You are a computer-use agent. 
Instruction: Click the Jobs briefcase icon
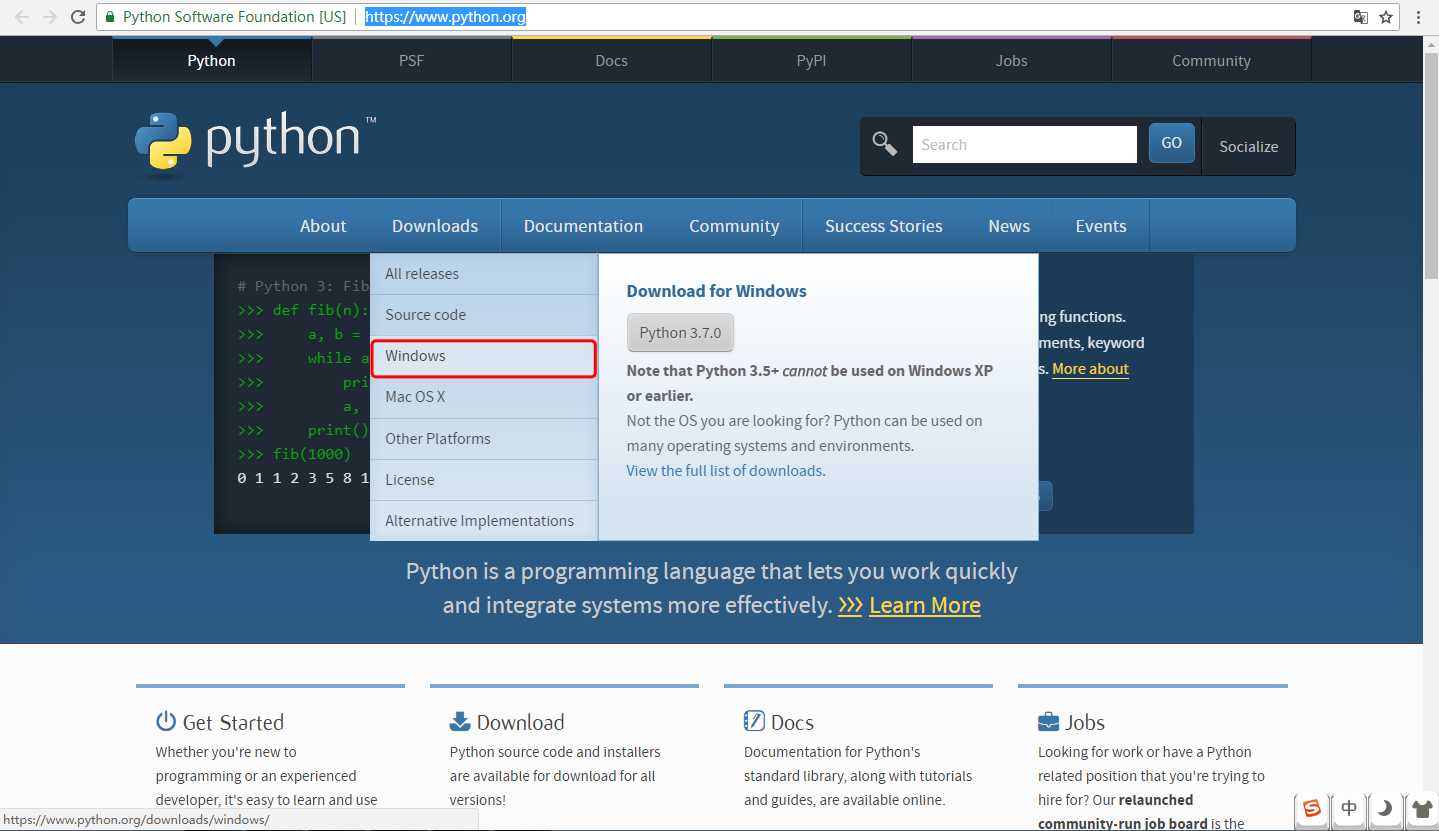point(1048,721)
